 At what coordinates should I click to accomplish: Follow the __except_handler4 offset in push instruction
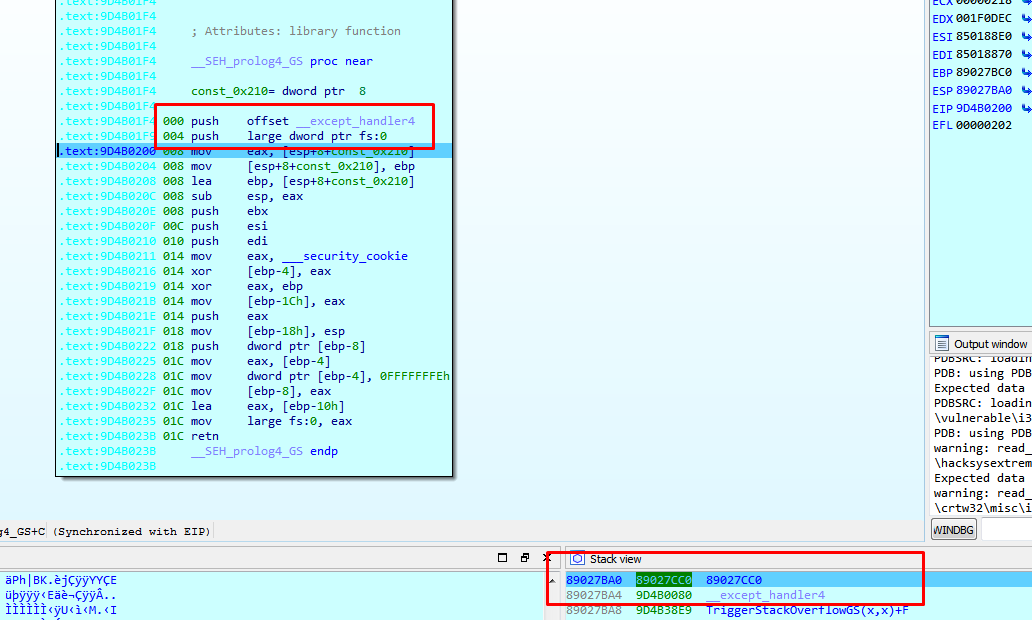pos(361,121)
